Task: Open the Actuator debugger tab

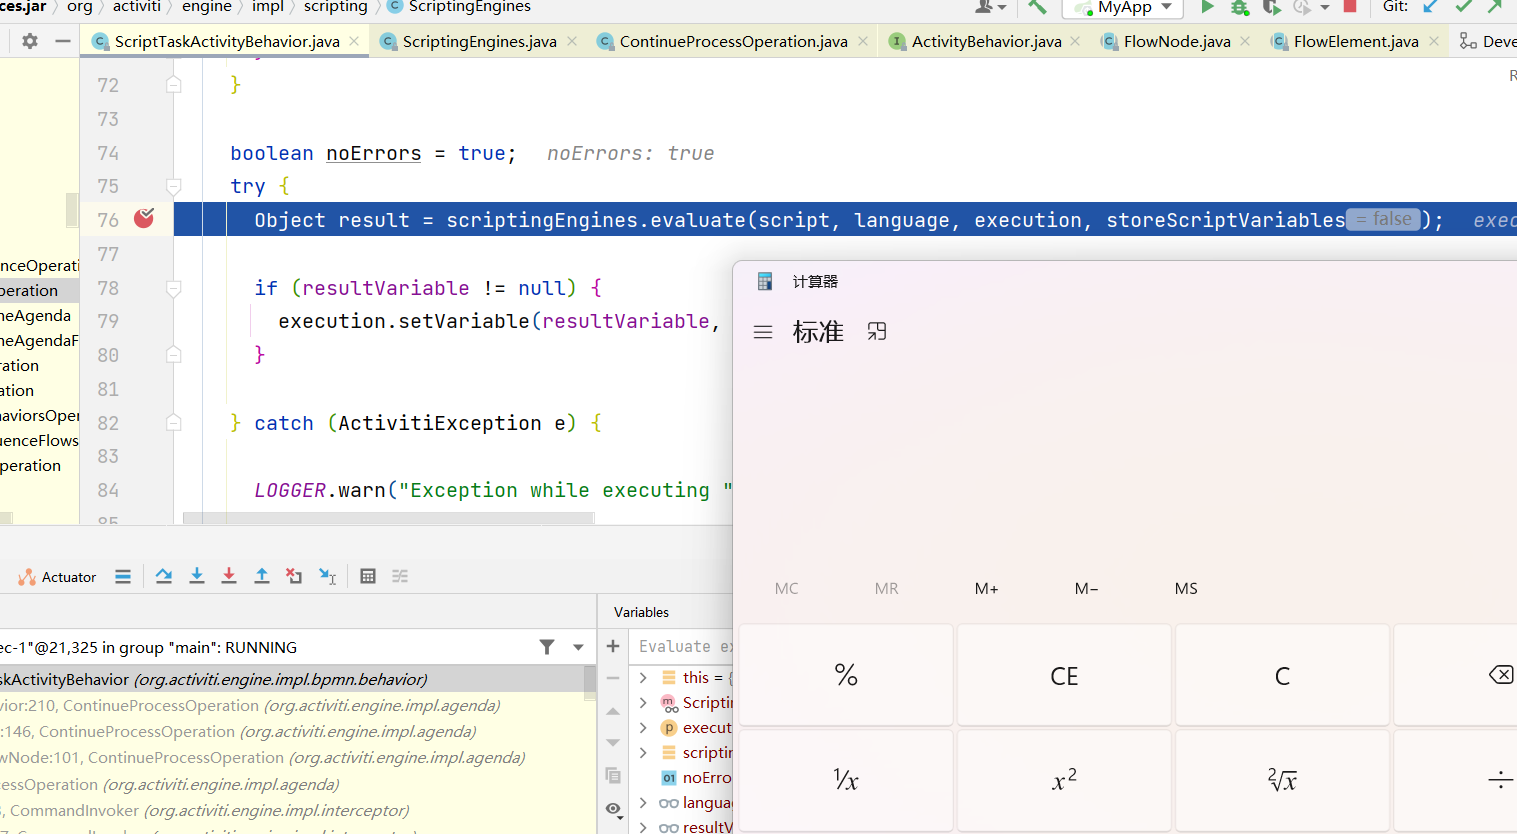Action: pyautogui.click(x=57, y=577)
